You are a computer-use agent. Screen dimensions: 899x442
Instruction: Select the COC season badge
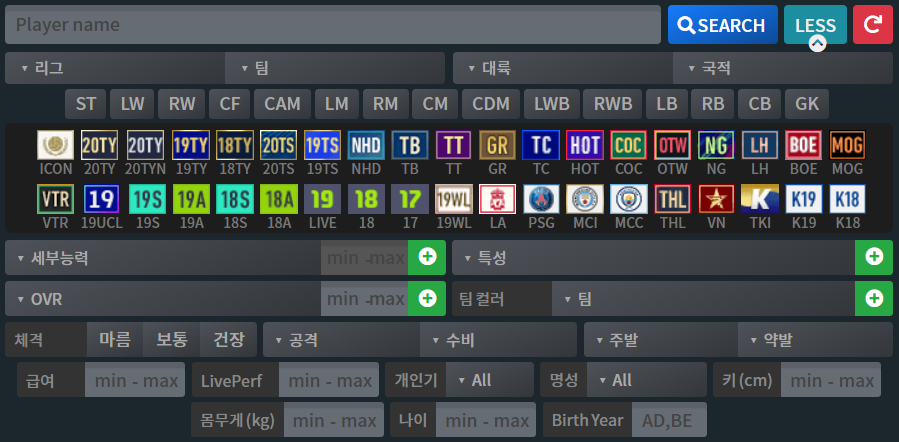tap(629, 145)
